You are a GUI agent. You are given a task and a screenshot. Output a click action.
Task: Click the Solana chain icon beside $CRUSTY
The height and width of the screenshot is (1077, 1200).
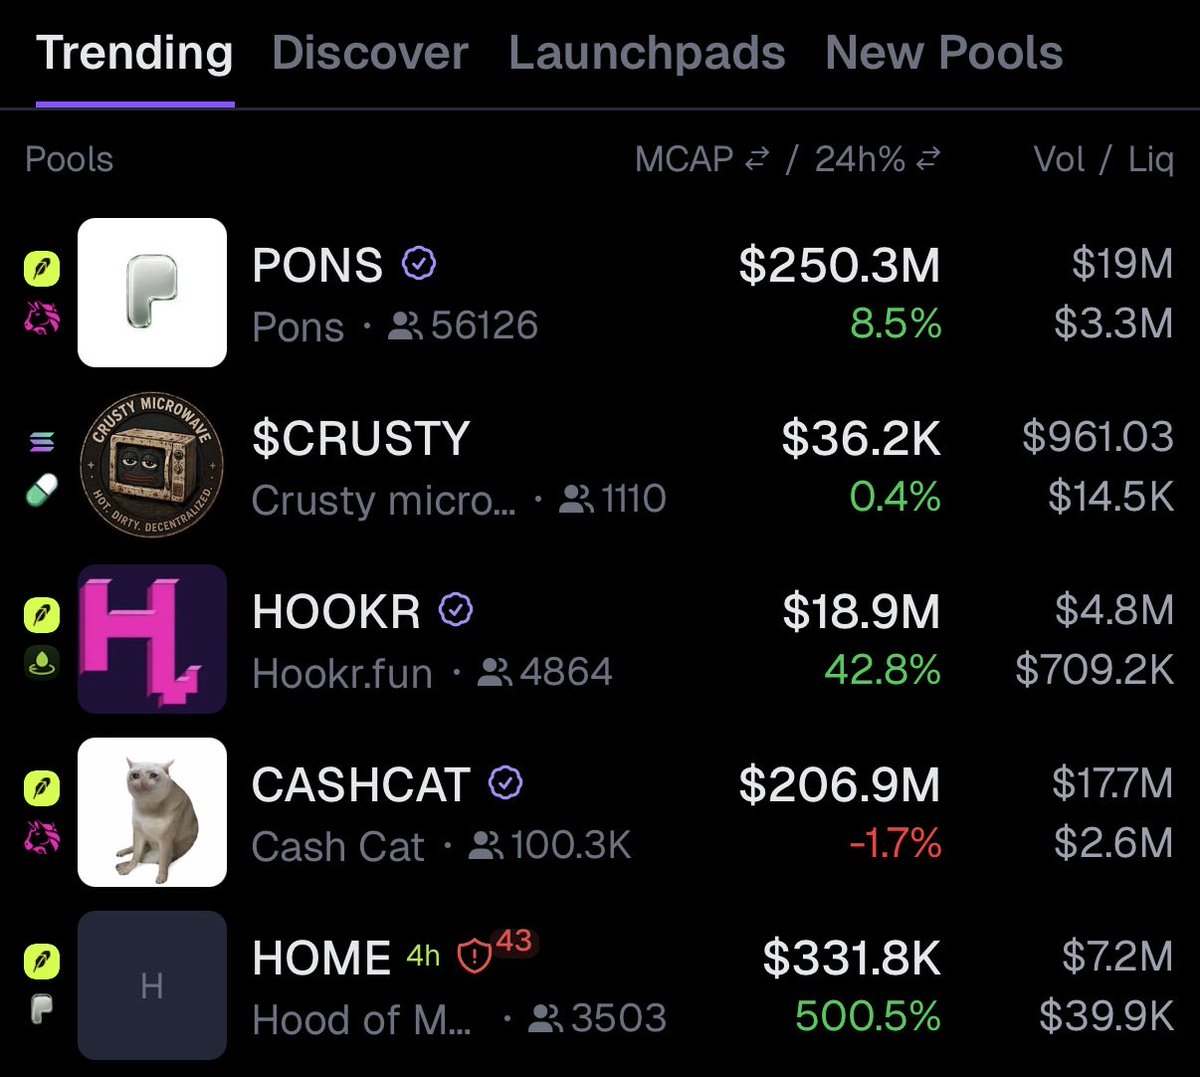tap(42, 441)
